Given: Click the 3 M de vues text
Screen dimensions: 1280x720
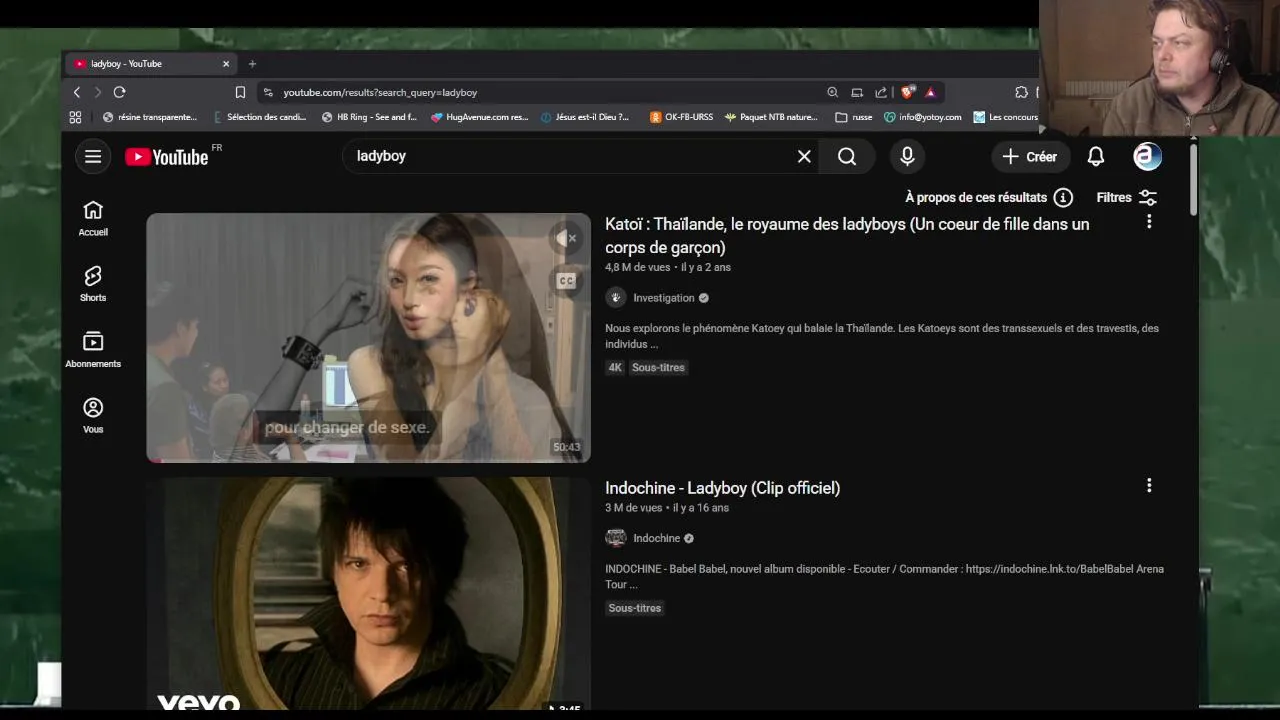Looking at the screenshot, I should [x=633, y=508].
